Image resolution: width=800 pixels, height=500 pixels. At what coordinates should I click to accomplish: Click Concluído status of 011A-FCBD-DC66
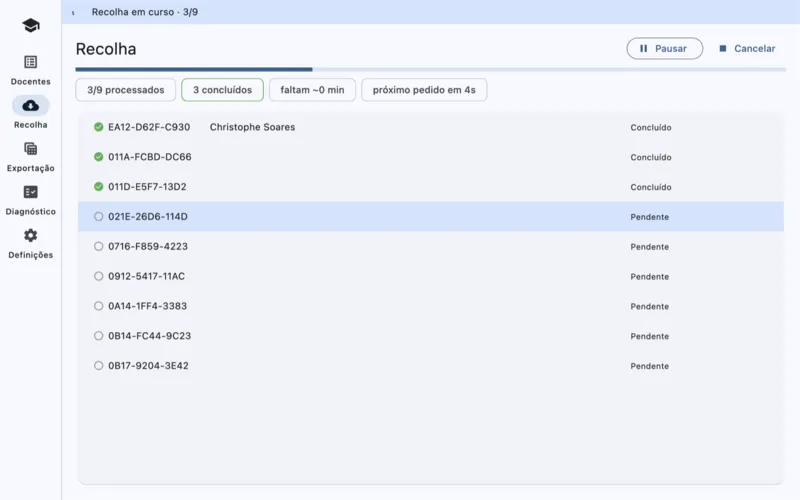point(651,157)
